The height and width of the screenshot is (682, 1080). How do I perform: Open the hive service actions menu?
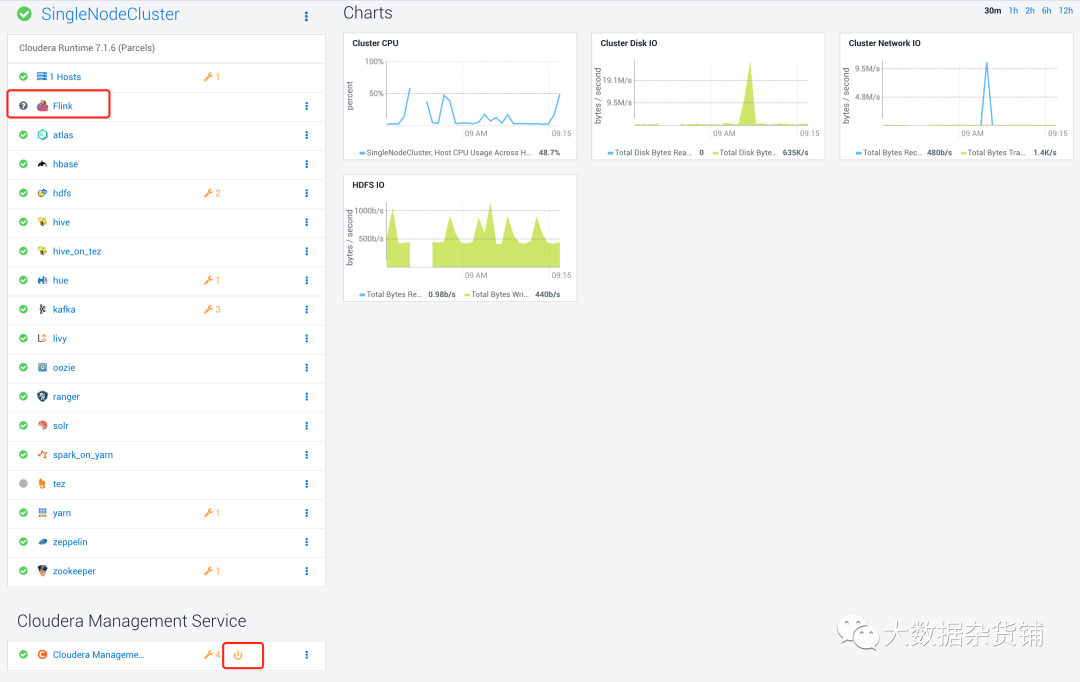(x=307, y=223)
